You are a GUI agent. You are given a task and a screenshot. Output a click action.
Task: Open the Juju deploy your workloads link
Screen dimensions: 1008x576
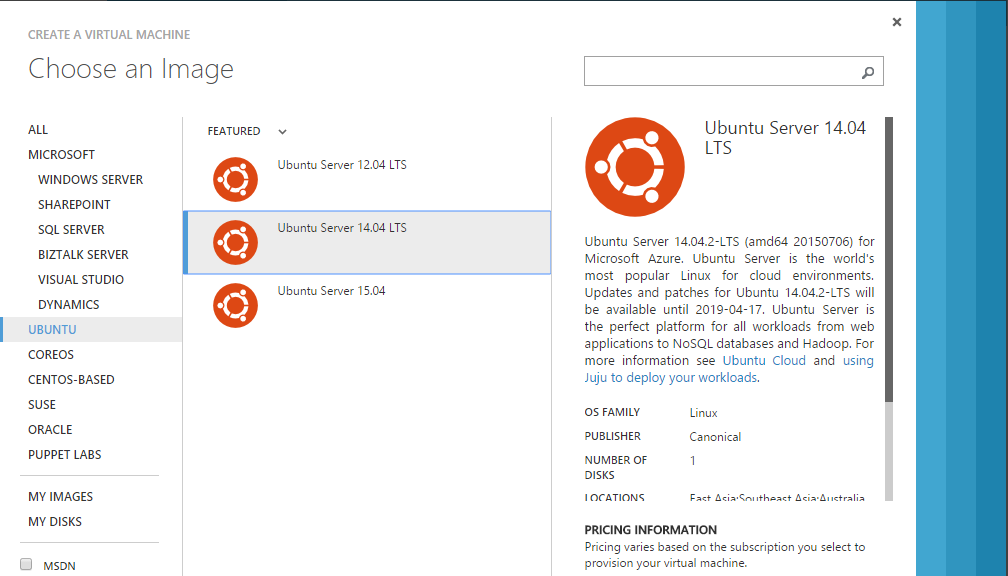coord(670,378)
